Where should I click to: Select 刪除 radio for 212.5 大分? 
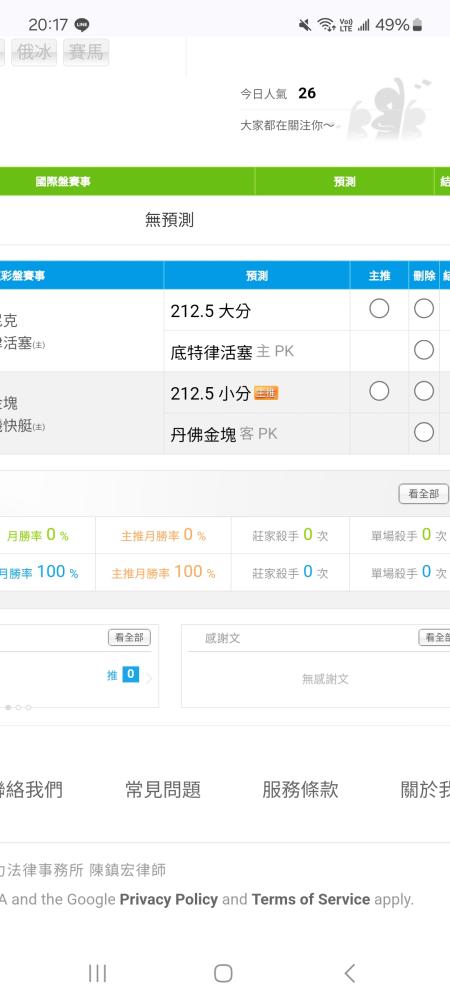(424, 309)
